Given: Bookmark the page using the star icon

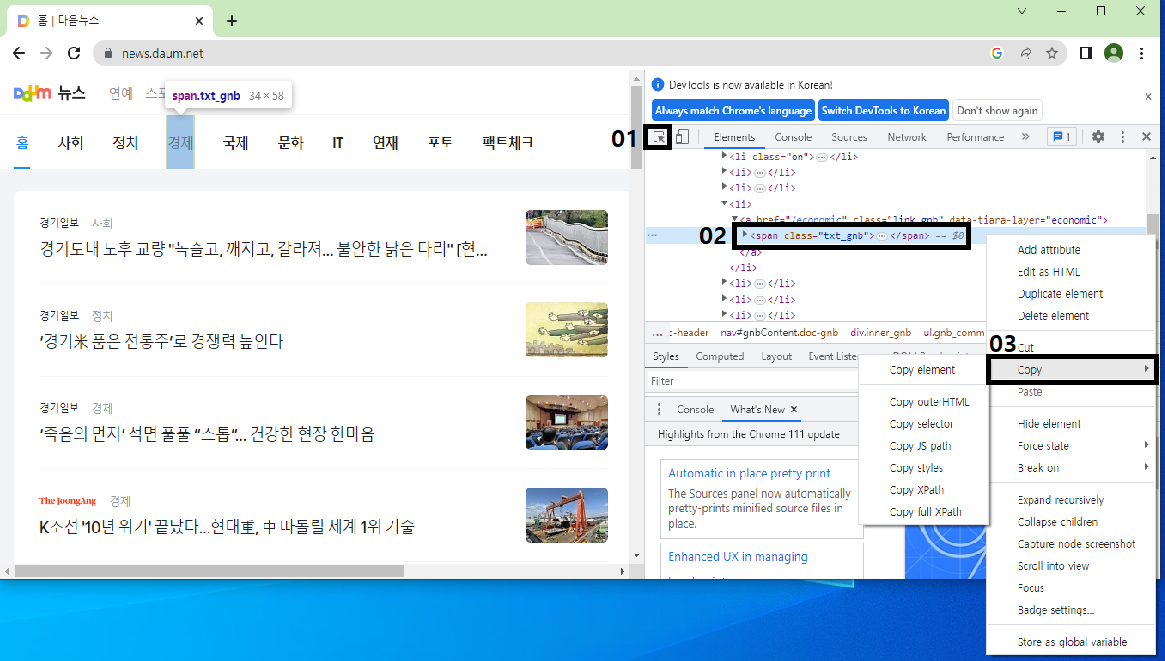Looking at the screenshot, I should coord(1053,54).
